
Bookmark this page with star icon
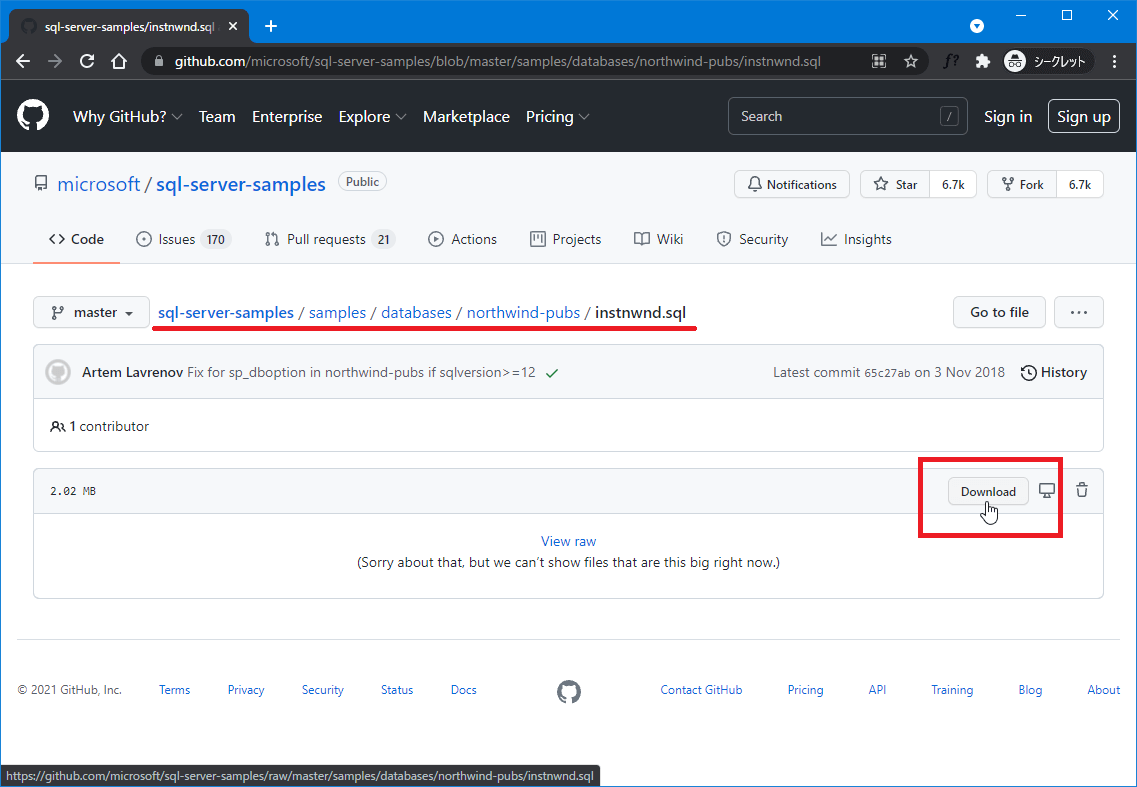pyautogui.click(x=911, y=61)
